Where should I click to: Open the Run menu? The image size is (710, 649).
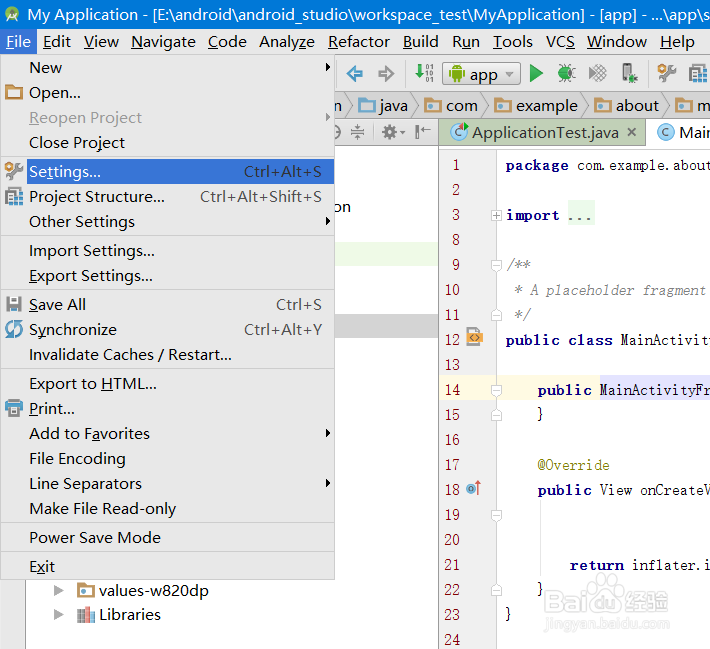(466, 42)
